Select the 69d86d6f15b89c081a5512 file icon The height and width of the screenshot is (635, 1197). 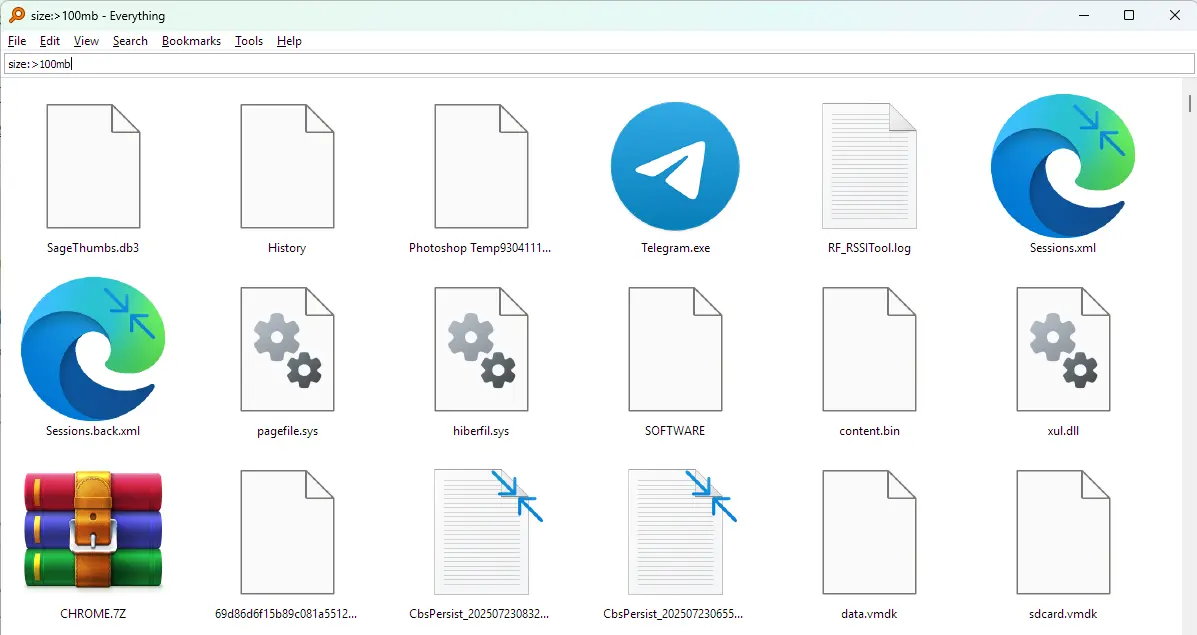click(287, 533)
